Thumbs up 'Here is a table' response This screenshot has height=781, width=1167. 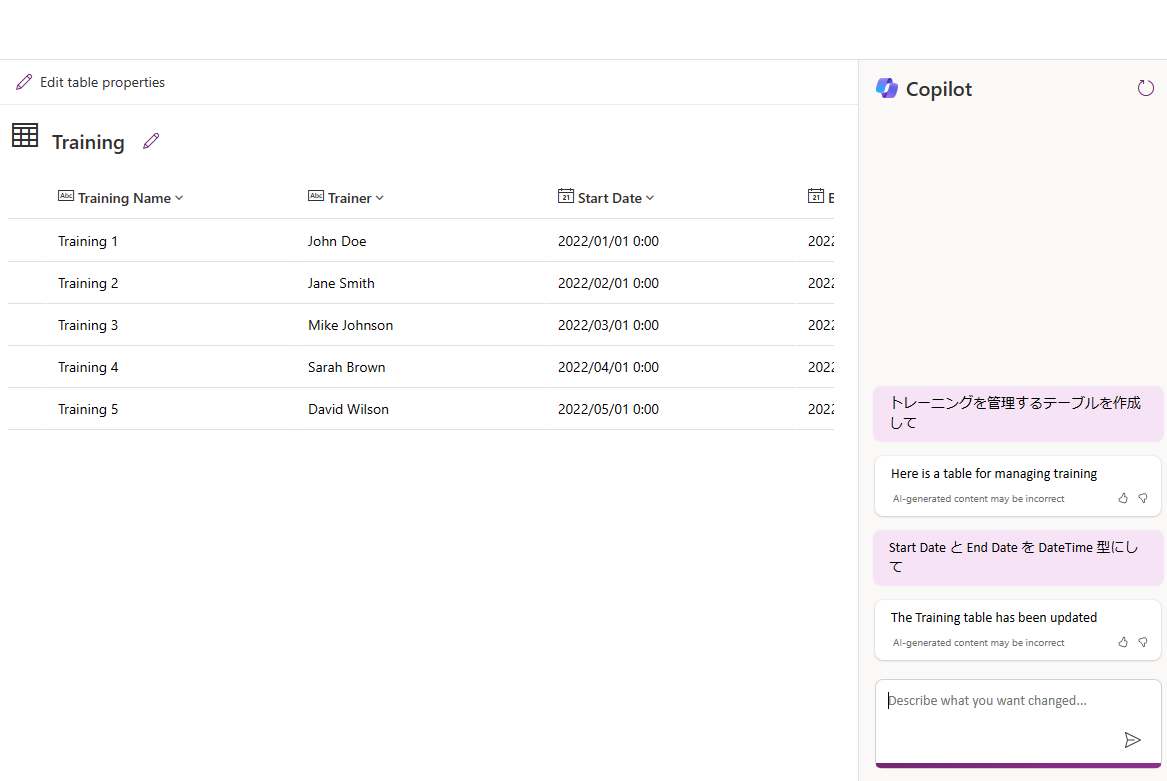pos(1123,498)
